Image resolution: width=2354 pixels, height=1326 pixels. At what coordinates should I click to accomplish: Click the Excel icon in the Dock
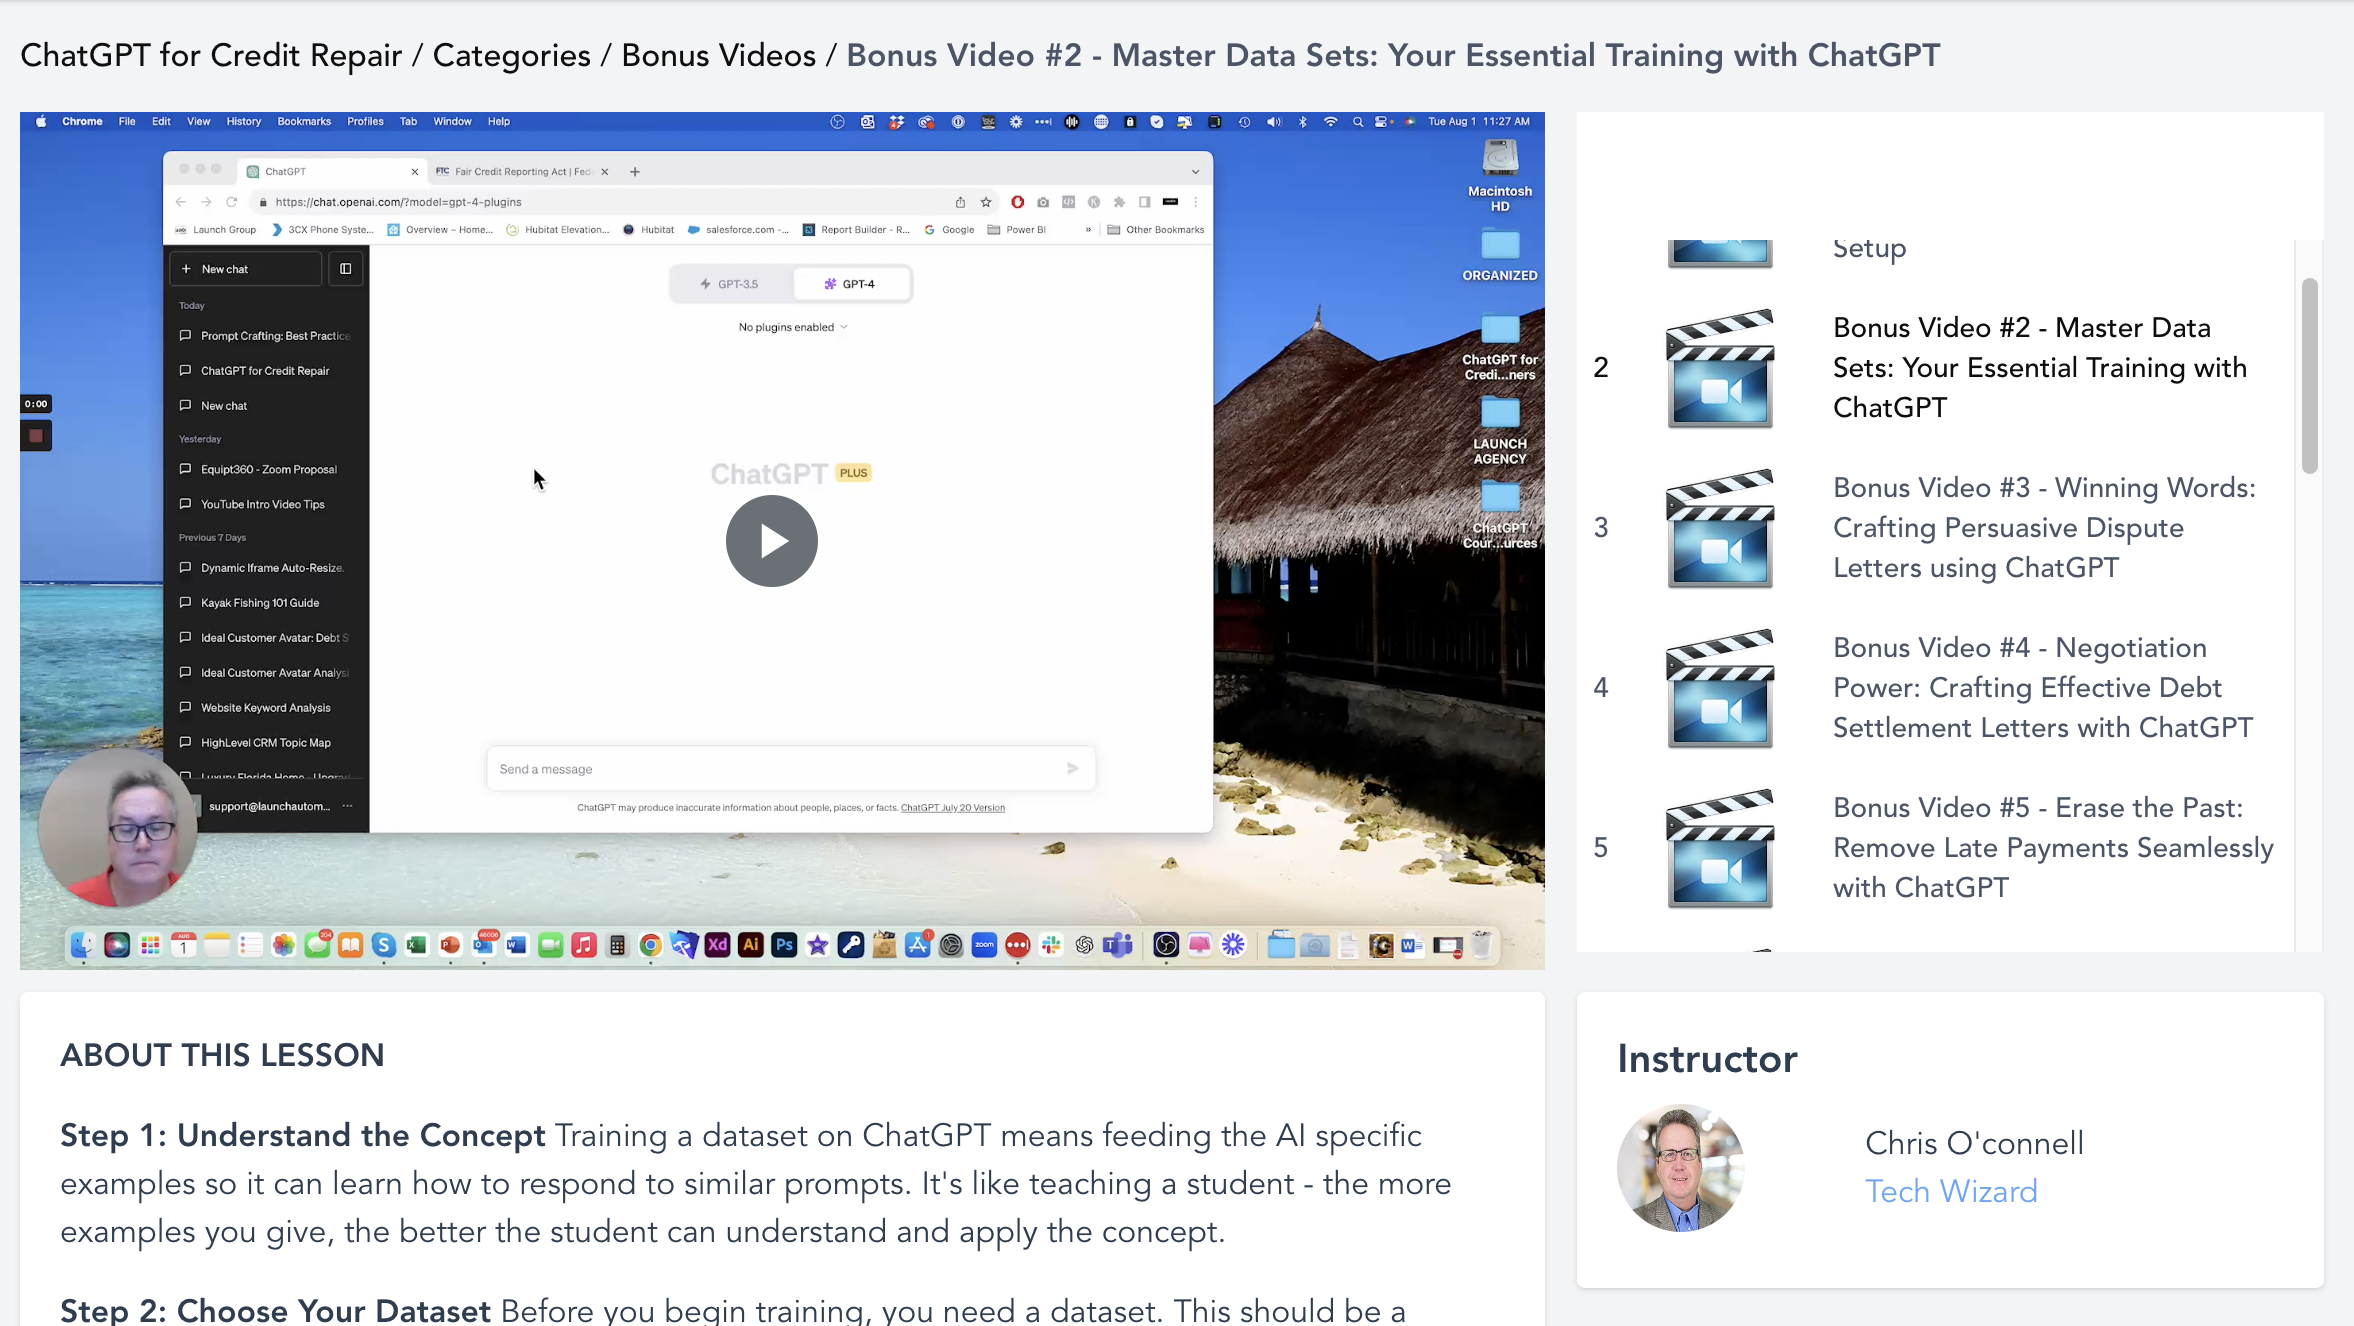click(417, 945)
